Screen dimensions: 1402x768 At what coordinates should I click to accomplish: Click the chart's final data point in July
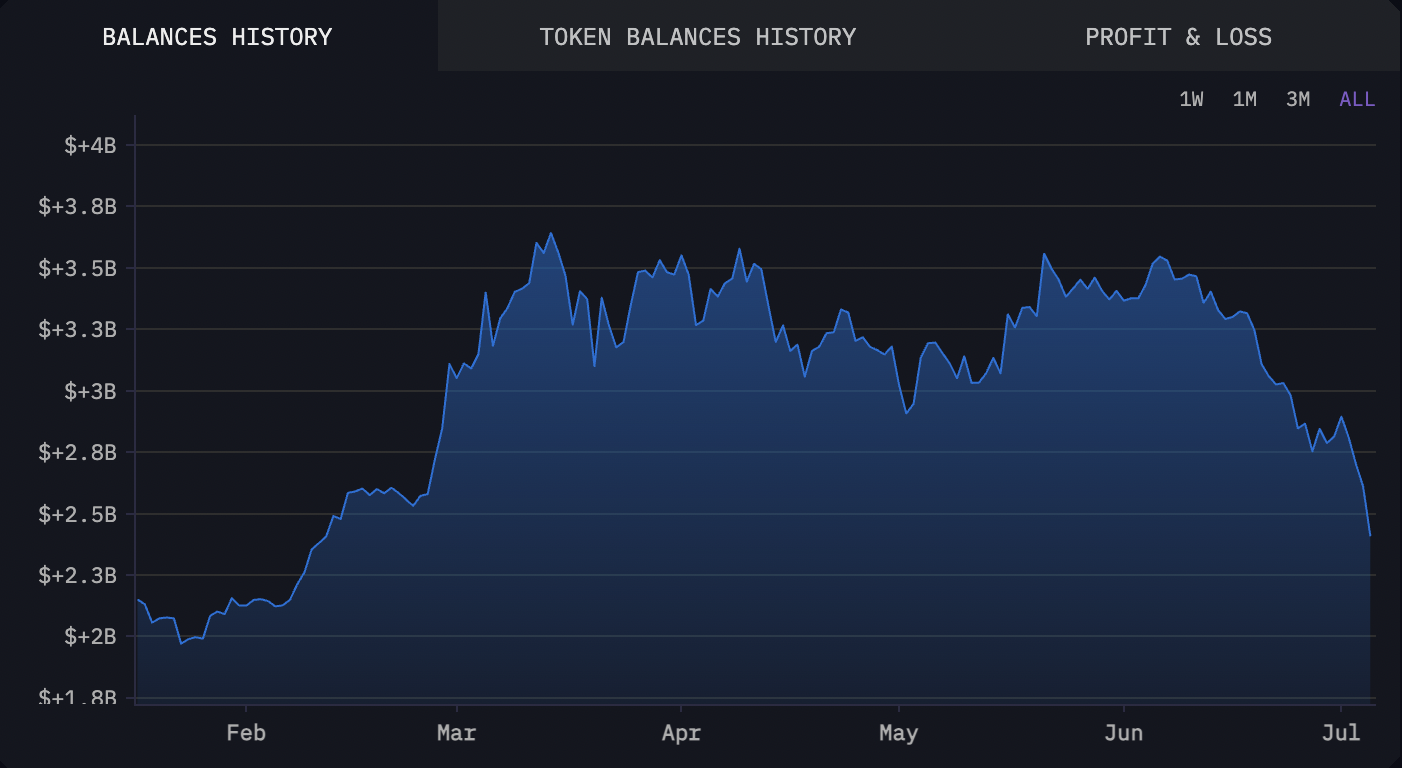point(1370,536)
